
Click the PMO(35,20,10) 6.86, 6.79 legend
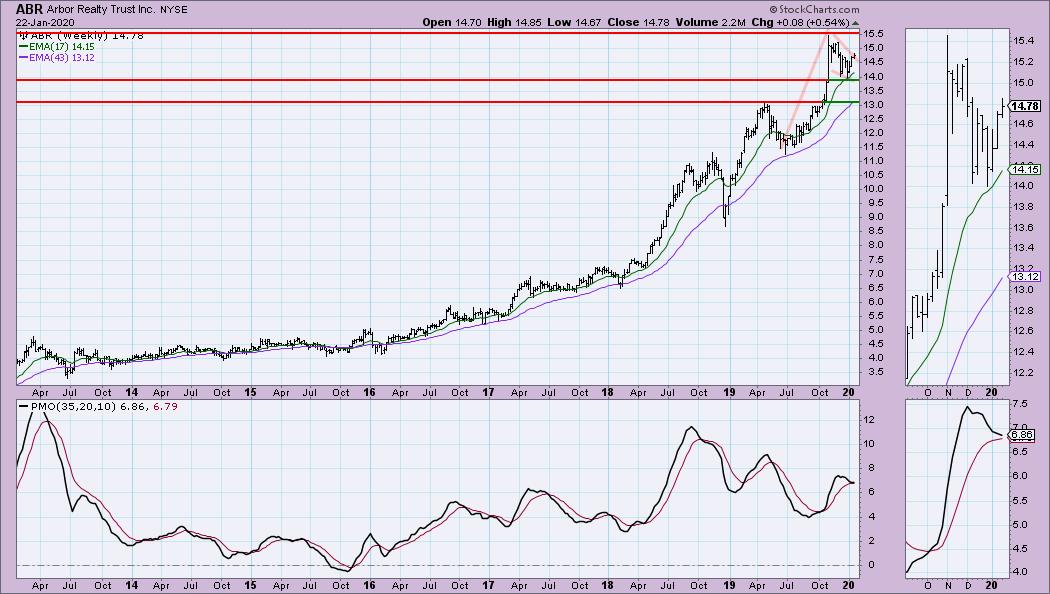[104, 406]
